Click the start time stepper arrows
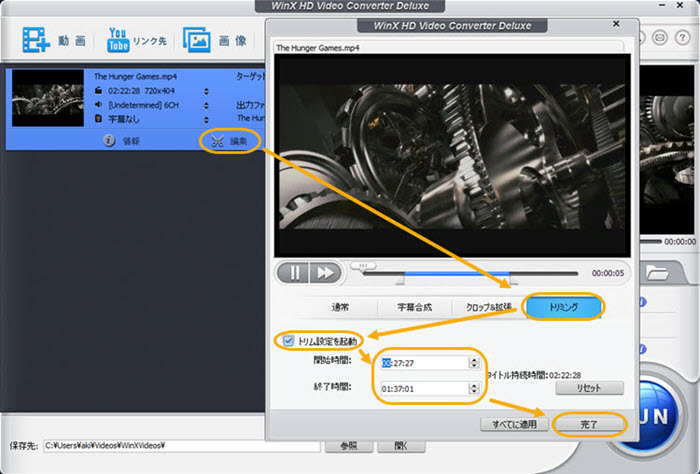Image resolution: width=700 pixels, height=474 pixels. (x=474, y=363)
